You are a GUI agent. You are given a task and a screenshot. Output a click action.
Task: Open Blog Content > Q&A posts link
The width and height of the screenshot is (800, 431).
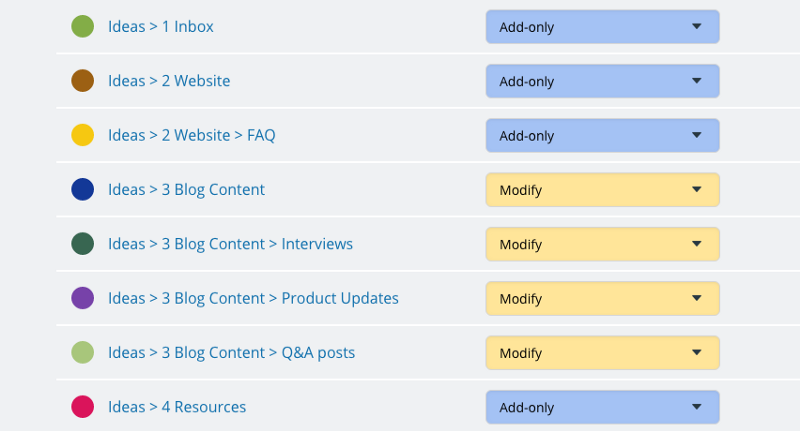[x=231, y=353]
